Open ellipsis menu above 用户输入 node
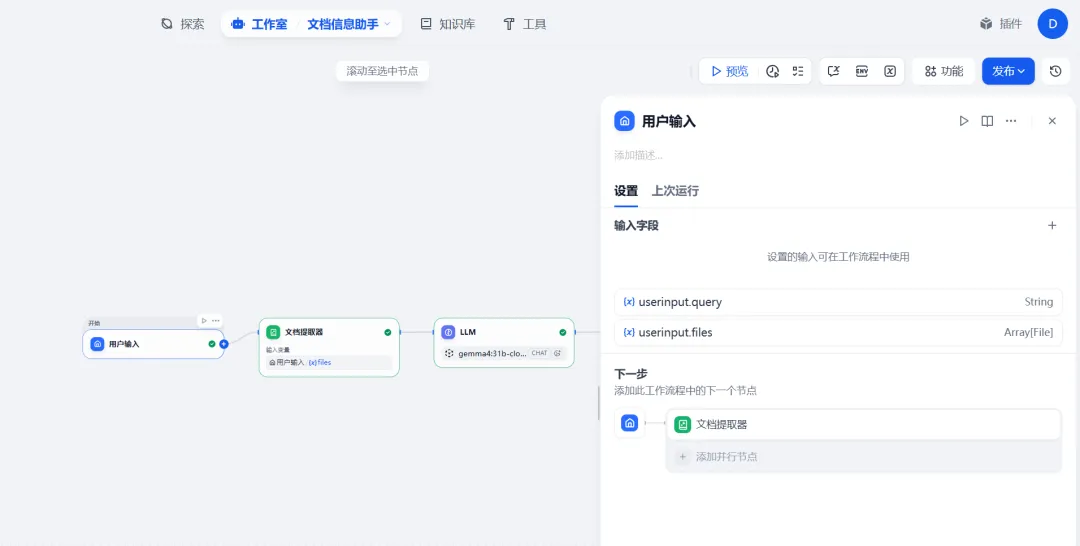The height and width of the screenshot is (546, 1080). (x=216, y=320)
